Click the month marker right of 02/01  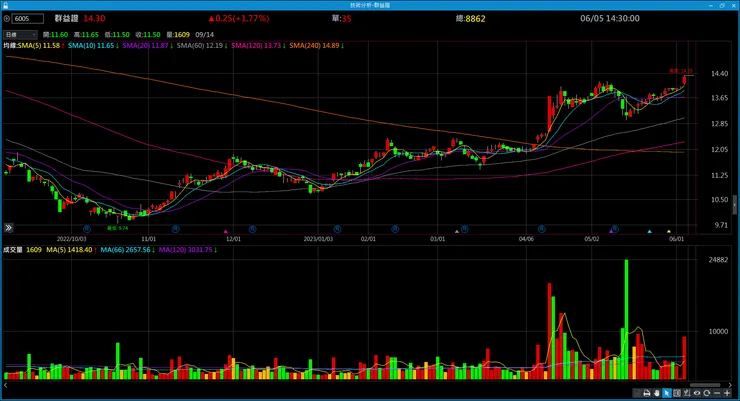tap(395, 229)
